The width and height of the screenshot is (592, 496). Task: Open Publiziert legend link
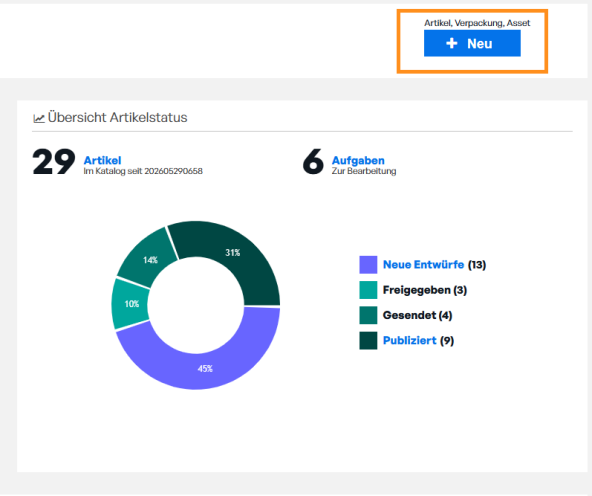point(410,340)
